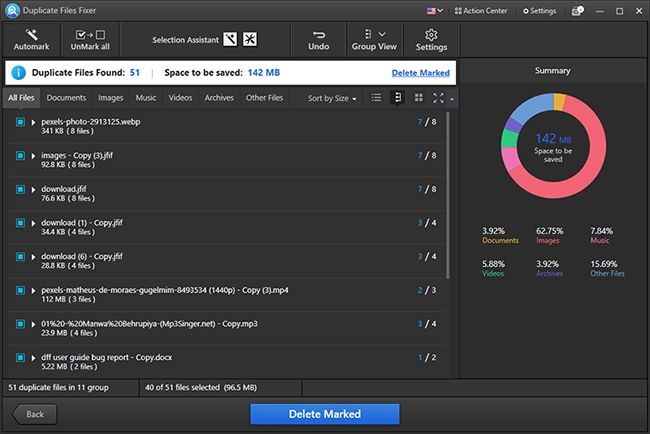The width and height of the screenshot is (650, 434).
Task: Open Settings in the title bar
Action: pyautogui.click(x=539, y=11)
